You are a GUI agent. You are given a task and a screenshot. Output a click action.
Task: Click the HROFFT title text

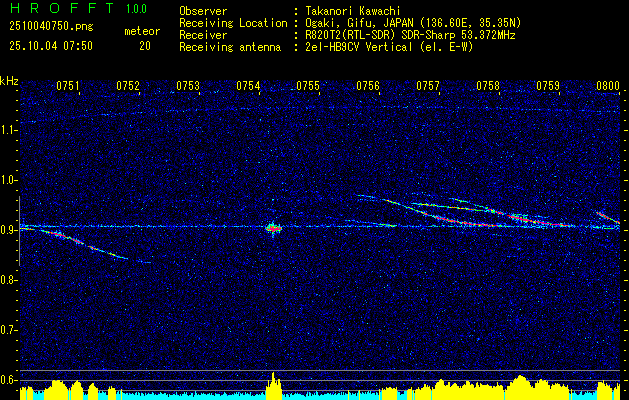click(x=61, y=8)
